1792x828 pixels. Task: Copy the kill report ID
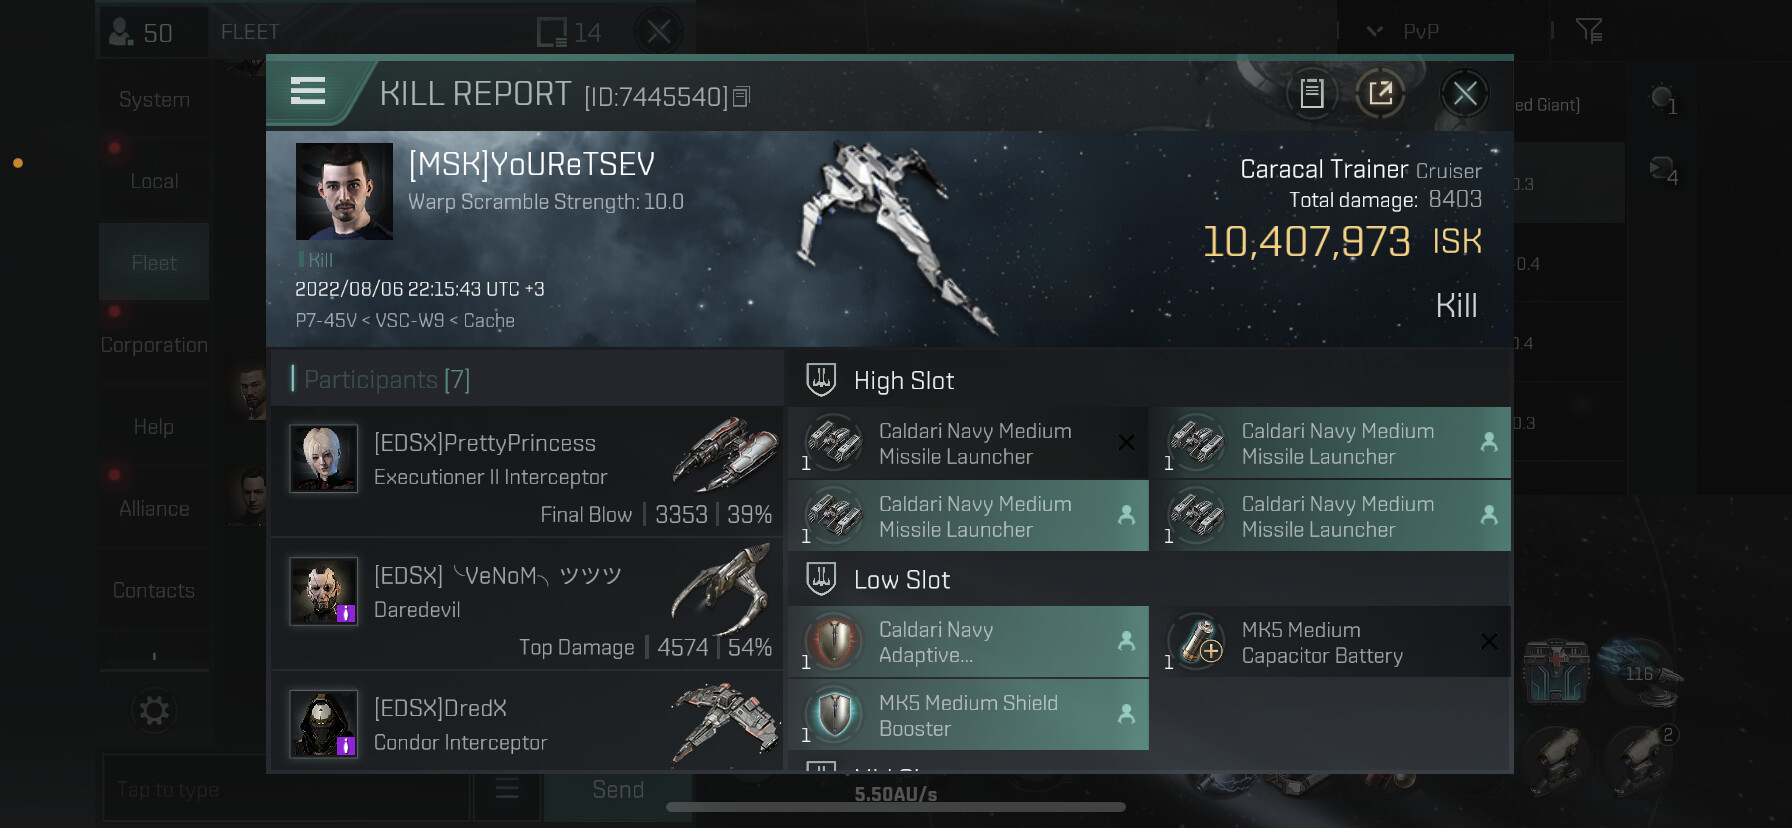(x=741, y=97)
